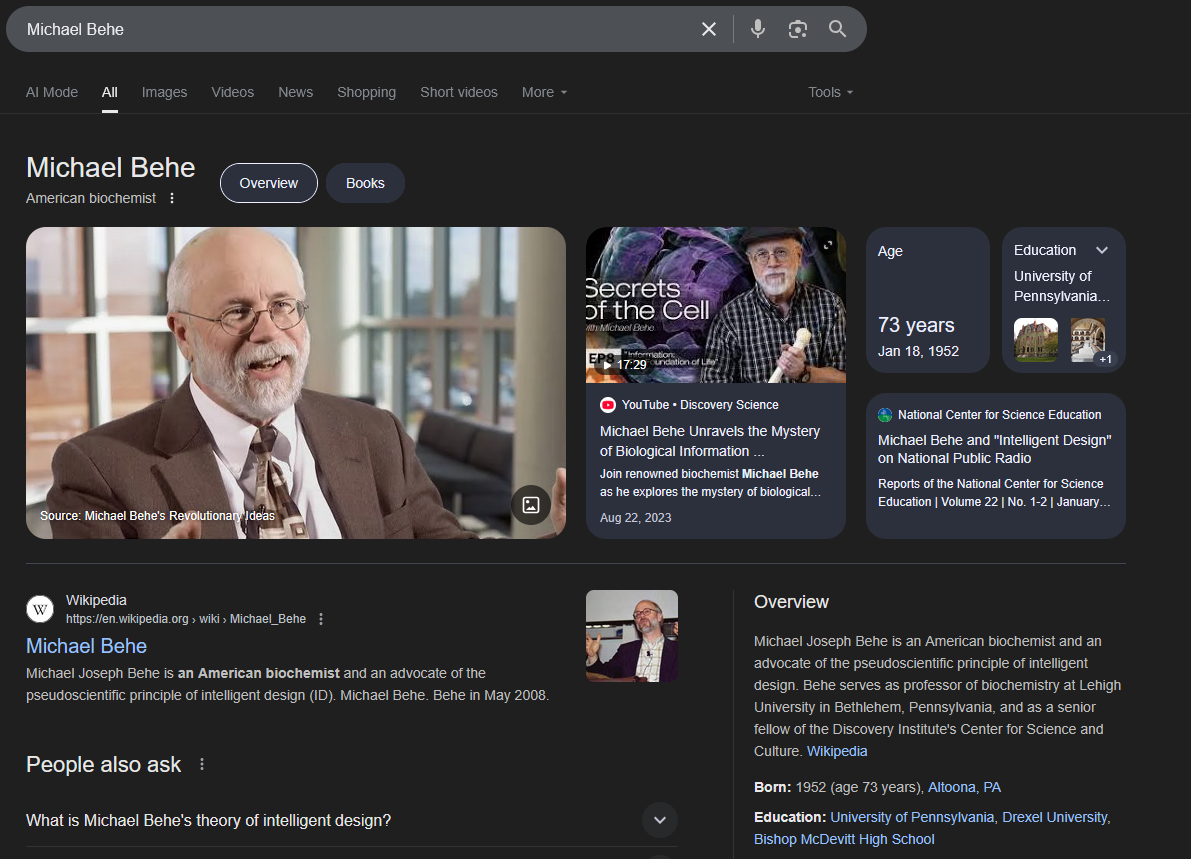Switch to AI Mode tab
Viewport: 1191px width, 859px height.
pos(52,92)
